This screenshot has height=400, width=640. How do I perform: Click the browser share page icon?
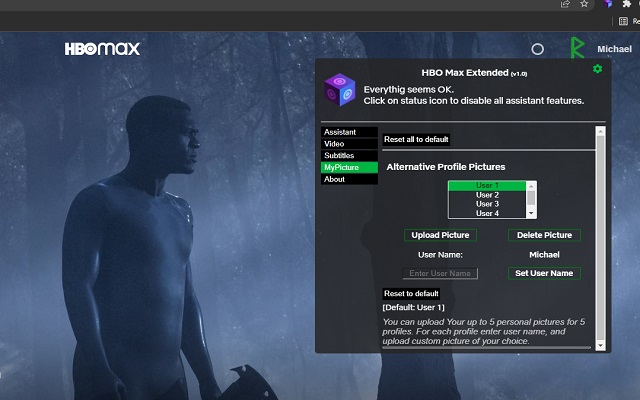565,4
